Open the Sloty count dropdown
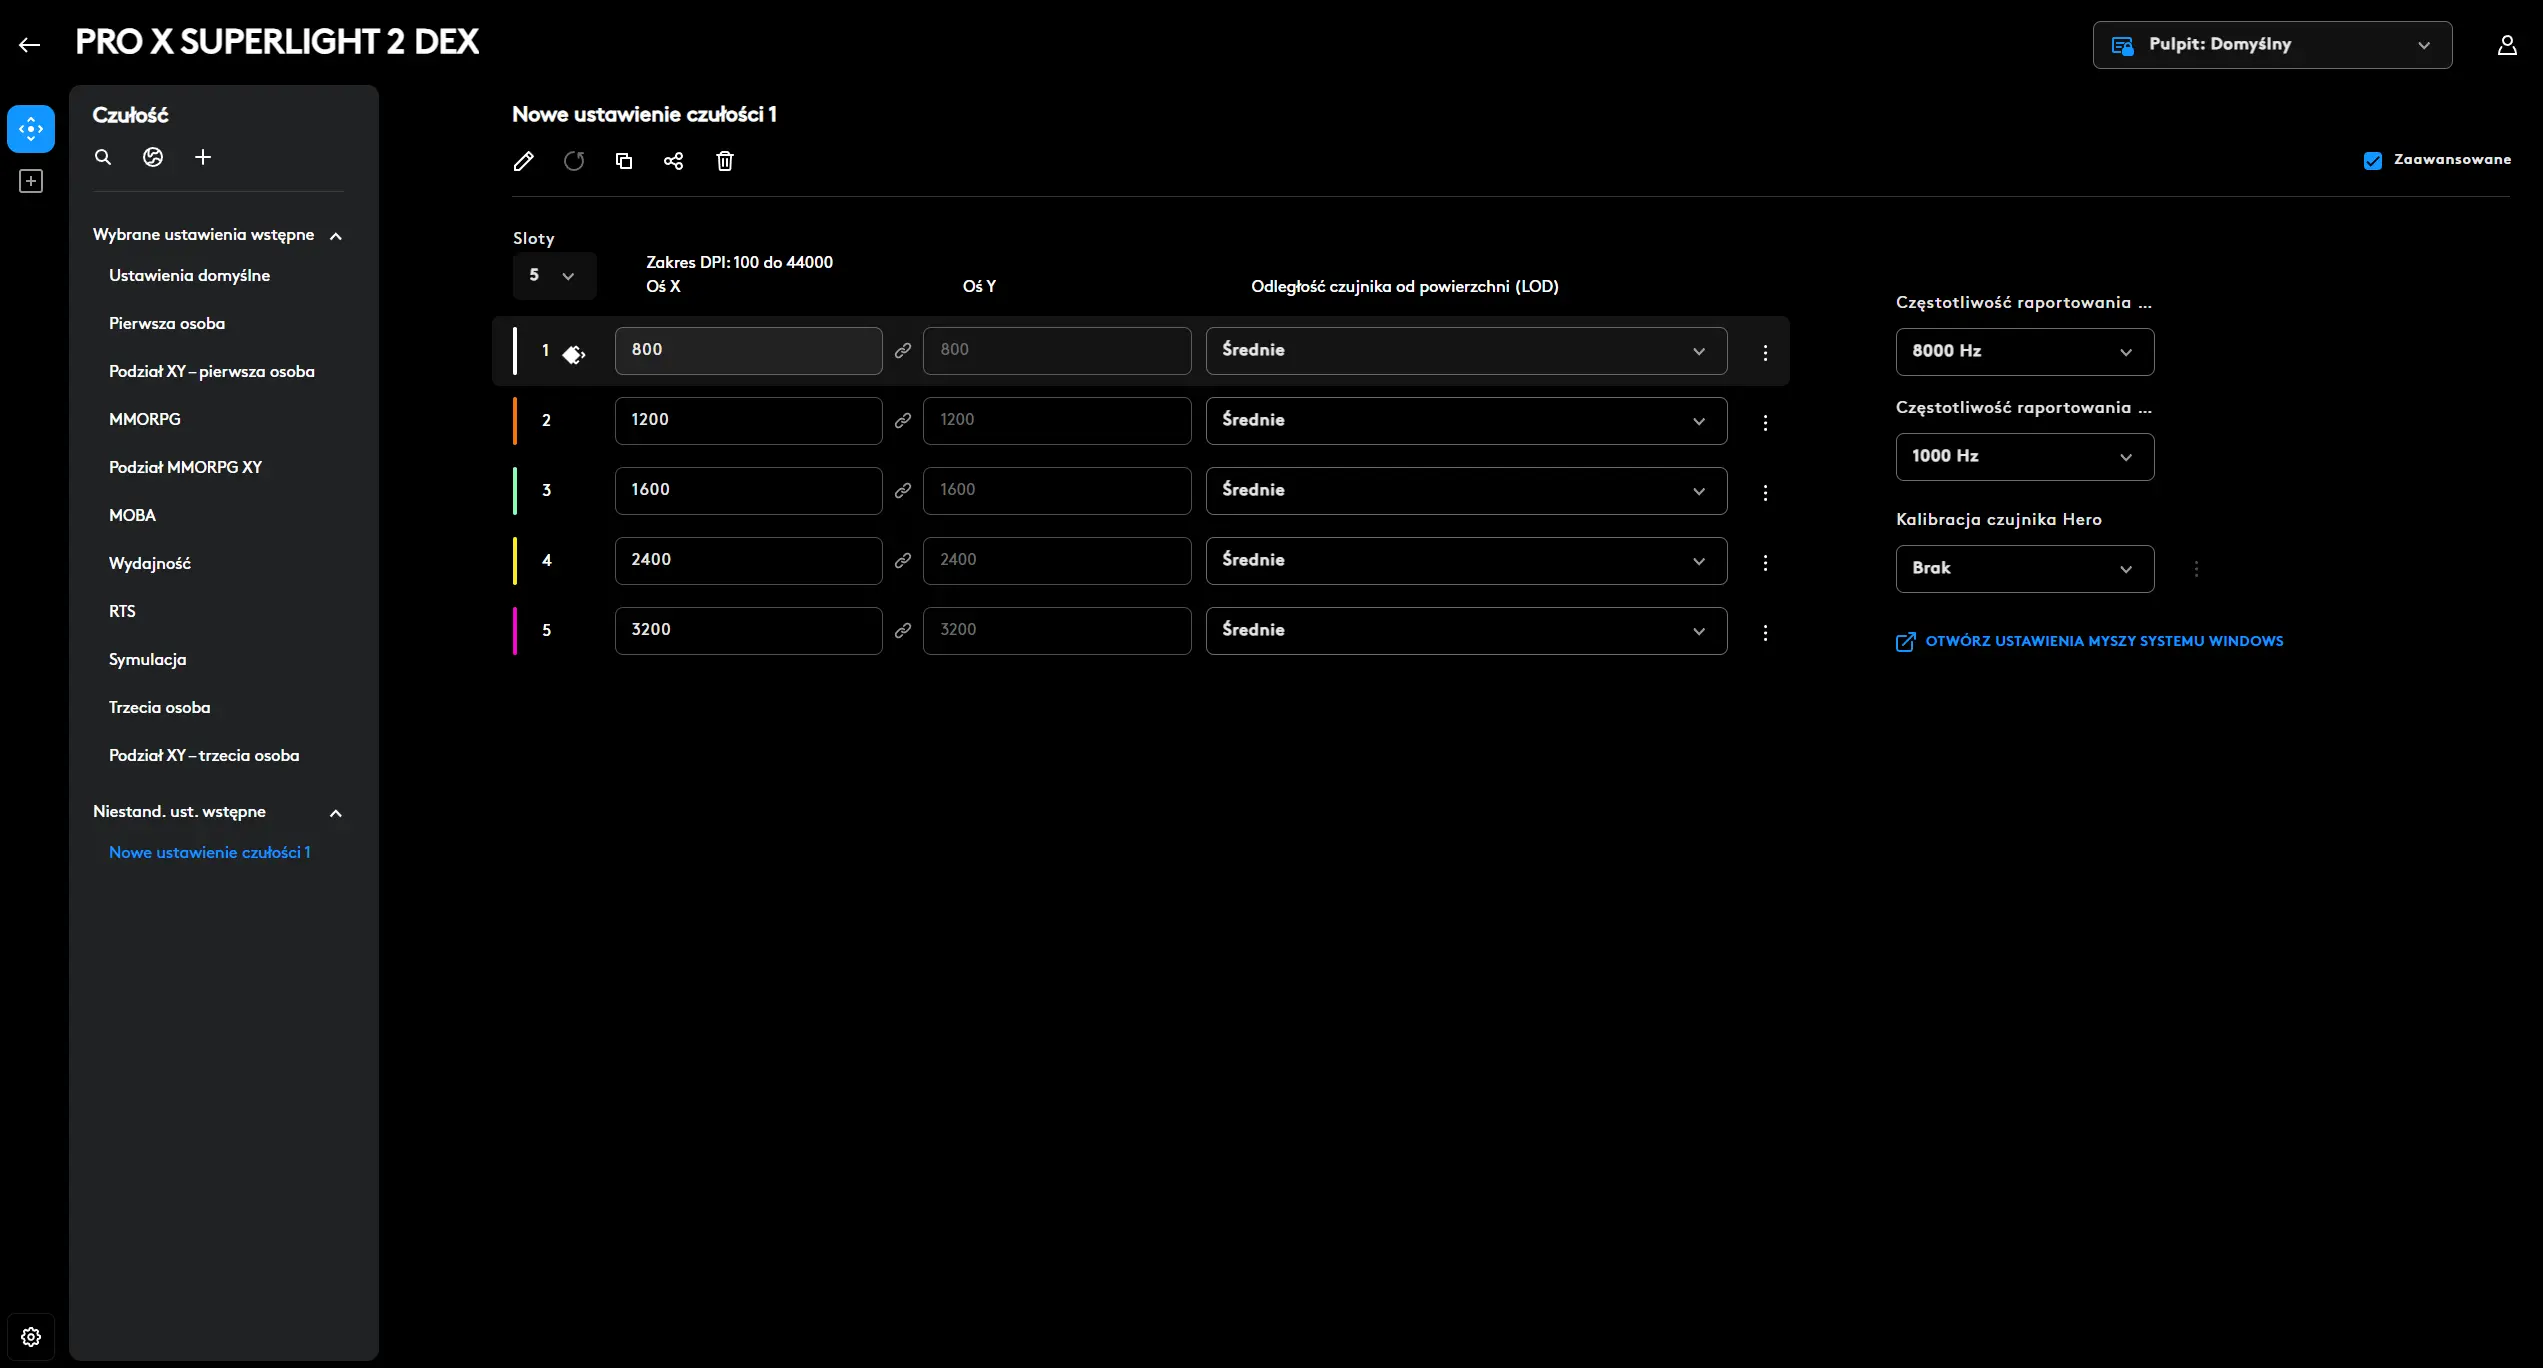The width and height of the screenshot is (2543, 1368). tap(553, 275)
